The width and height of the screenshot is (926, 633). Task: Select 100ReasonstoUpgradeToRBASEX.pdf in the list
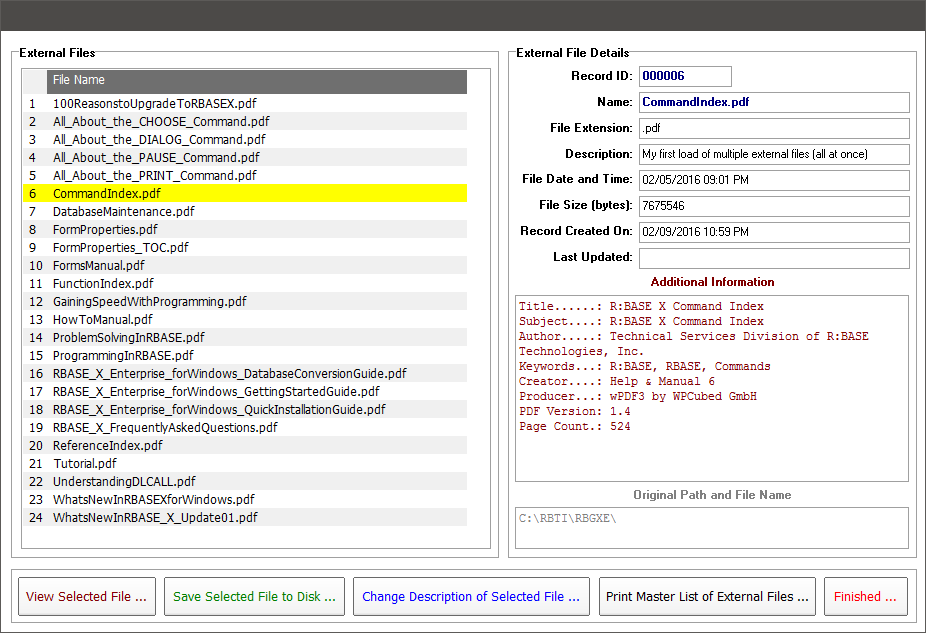pos(155,103)
